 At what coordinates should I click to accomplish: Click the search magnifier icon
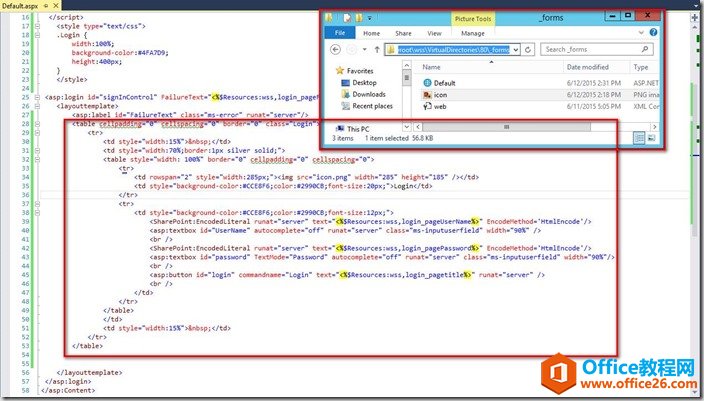646,49
